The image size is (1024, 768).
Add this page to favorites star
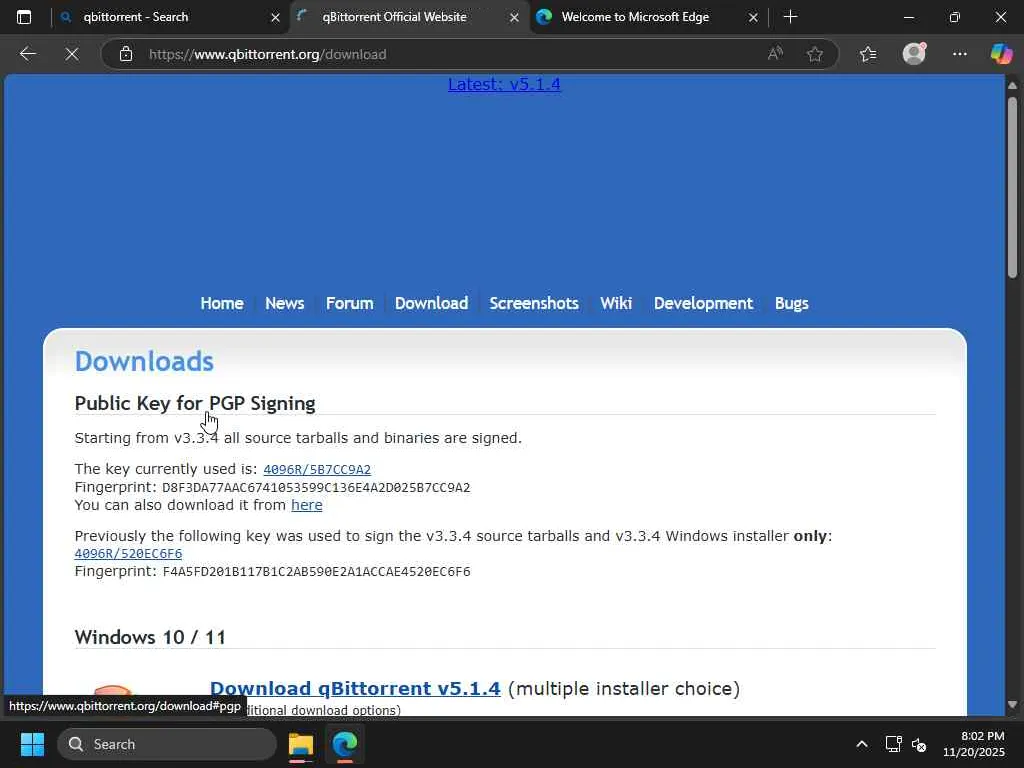(814, 54)
